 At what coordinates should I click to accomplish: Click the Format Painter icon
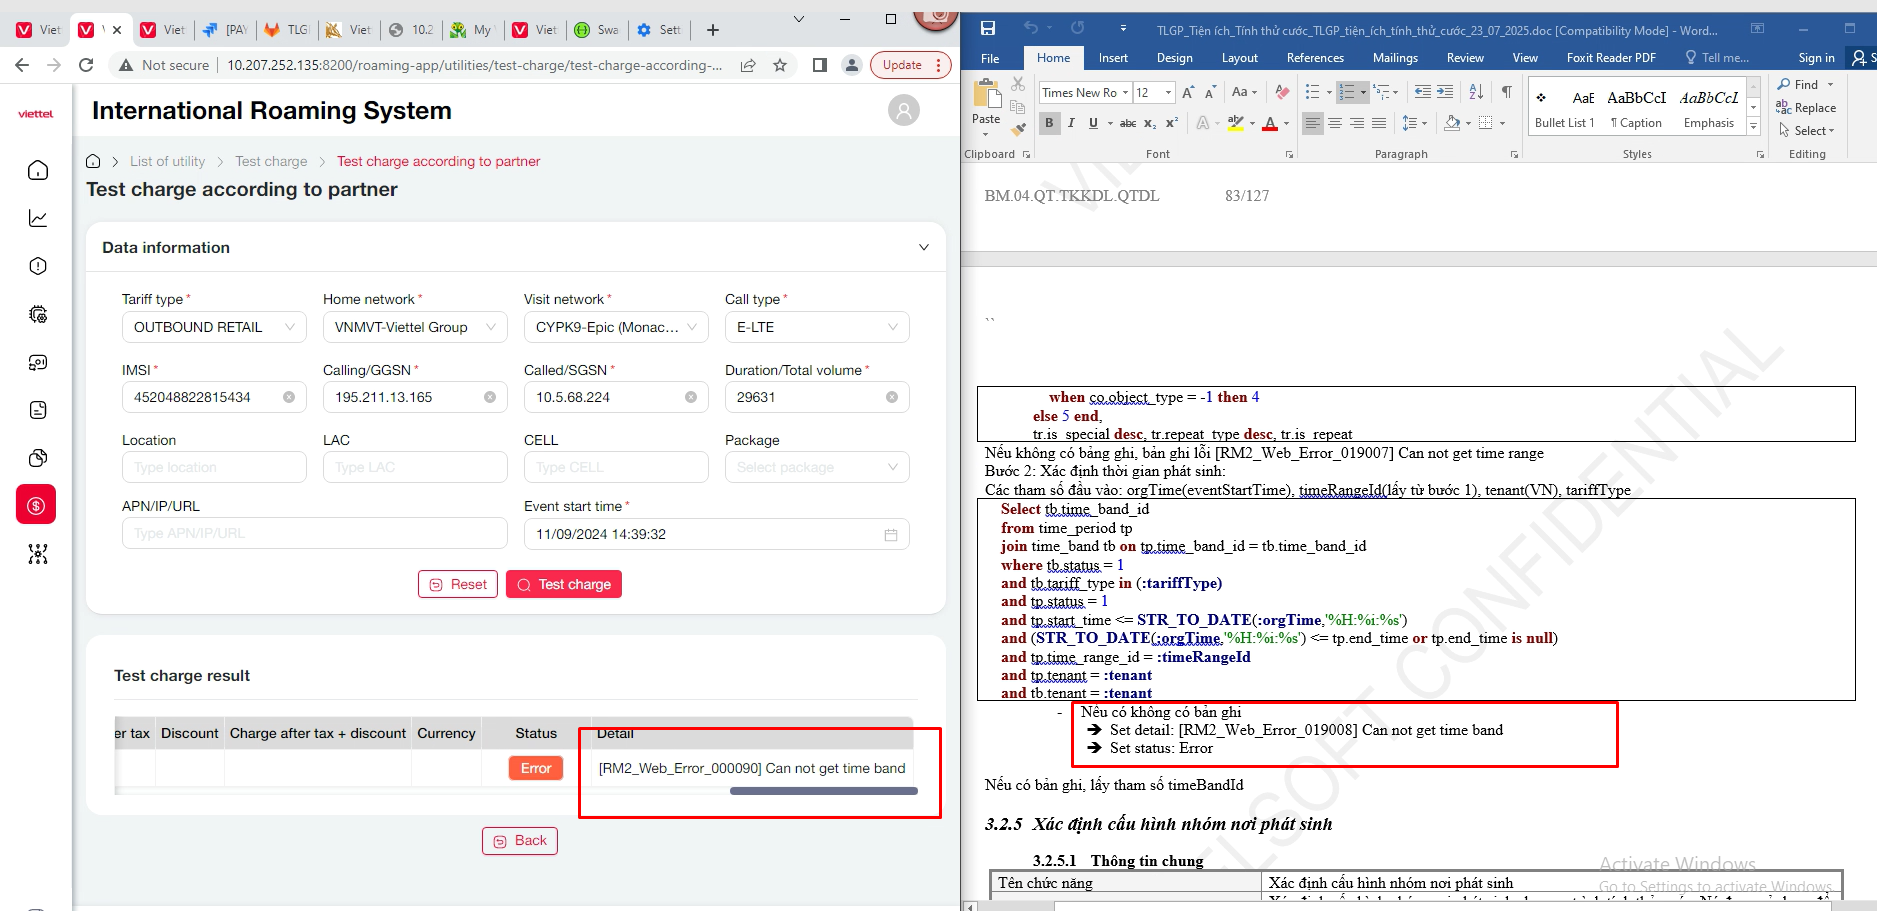click(1018, 129)
